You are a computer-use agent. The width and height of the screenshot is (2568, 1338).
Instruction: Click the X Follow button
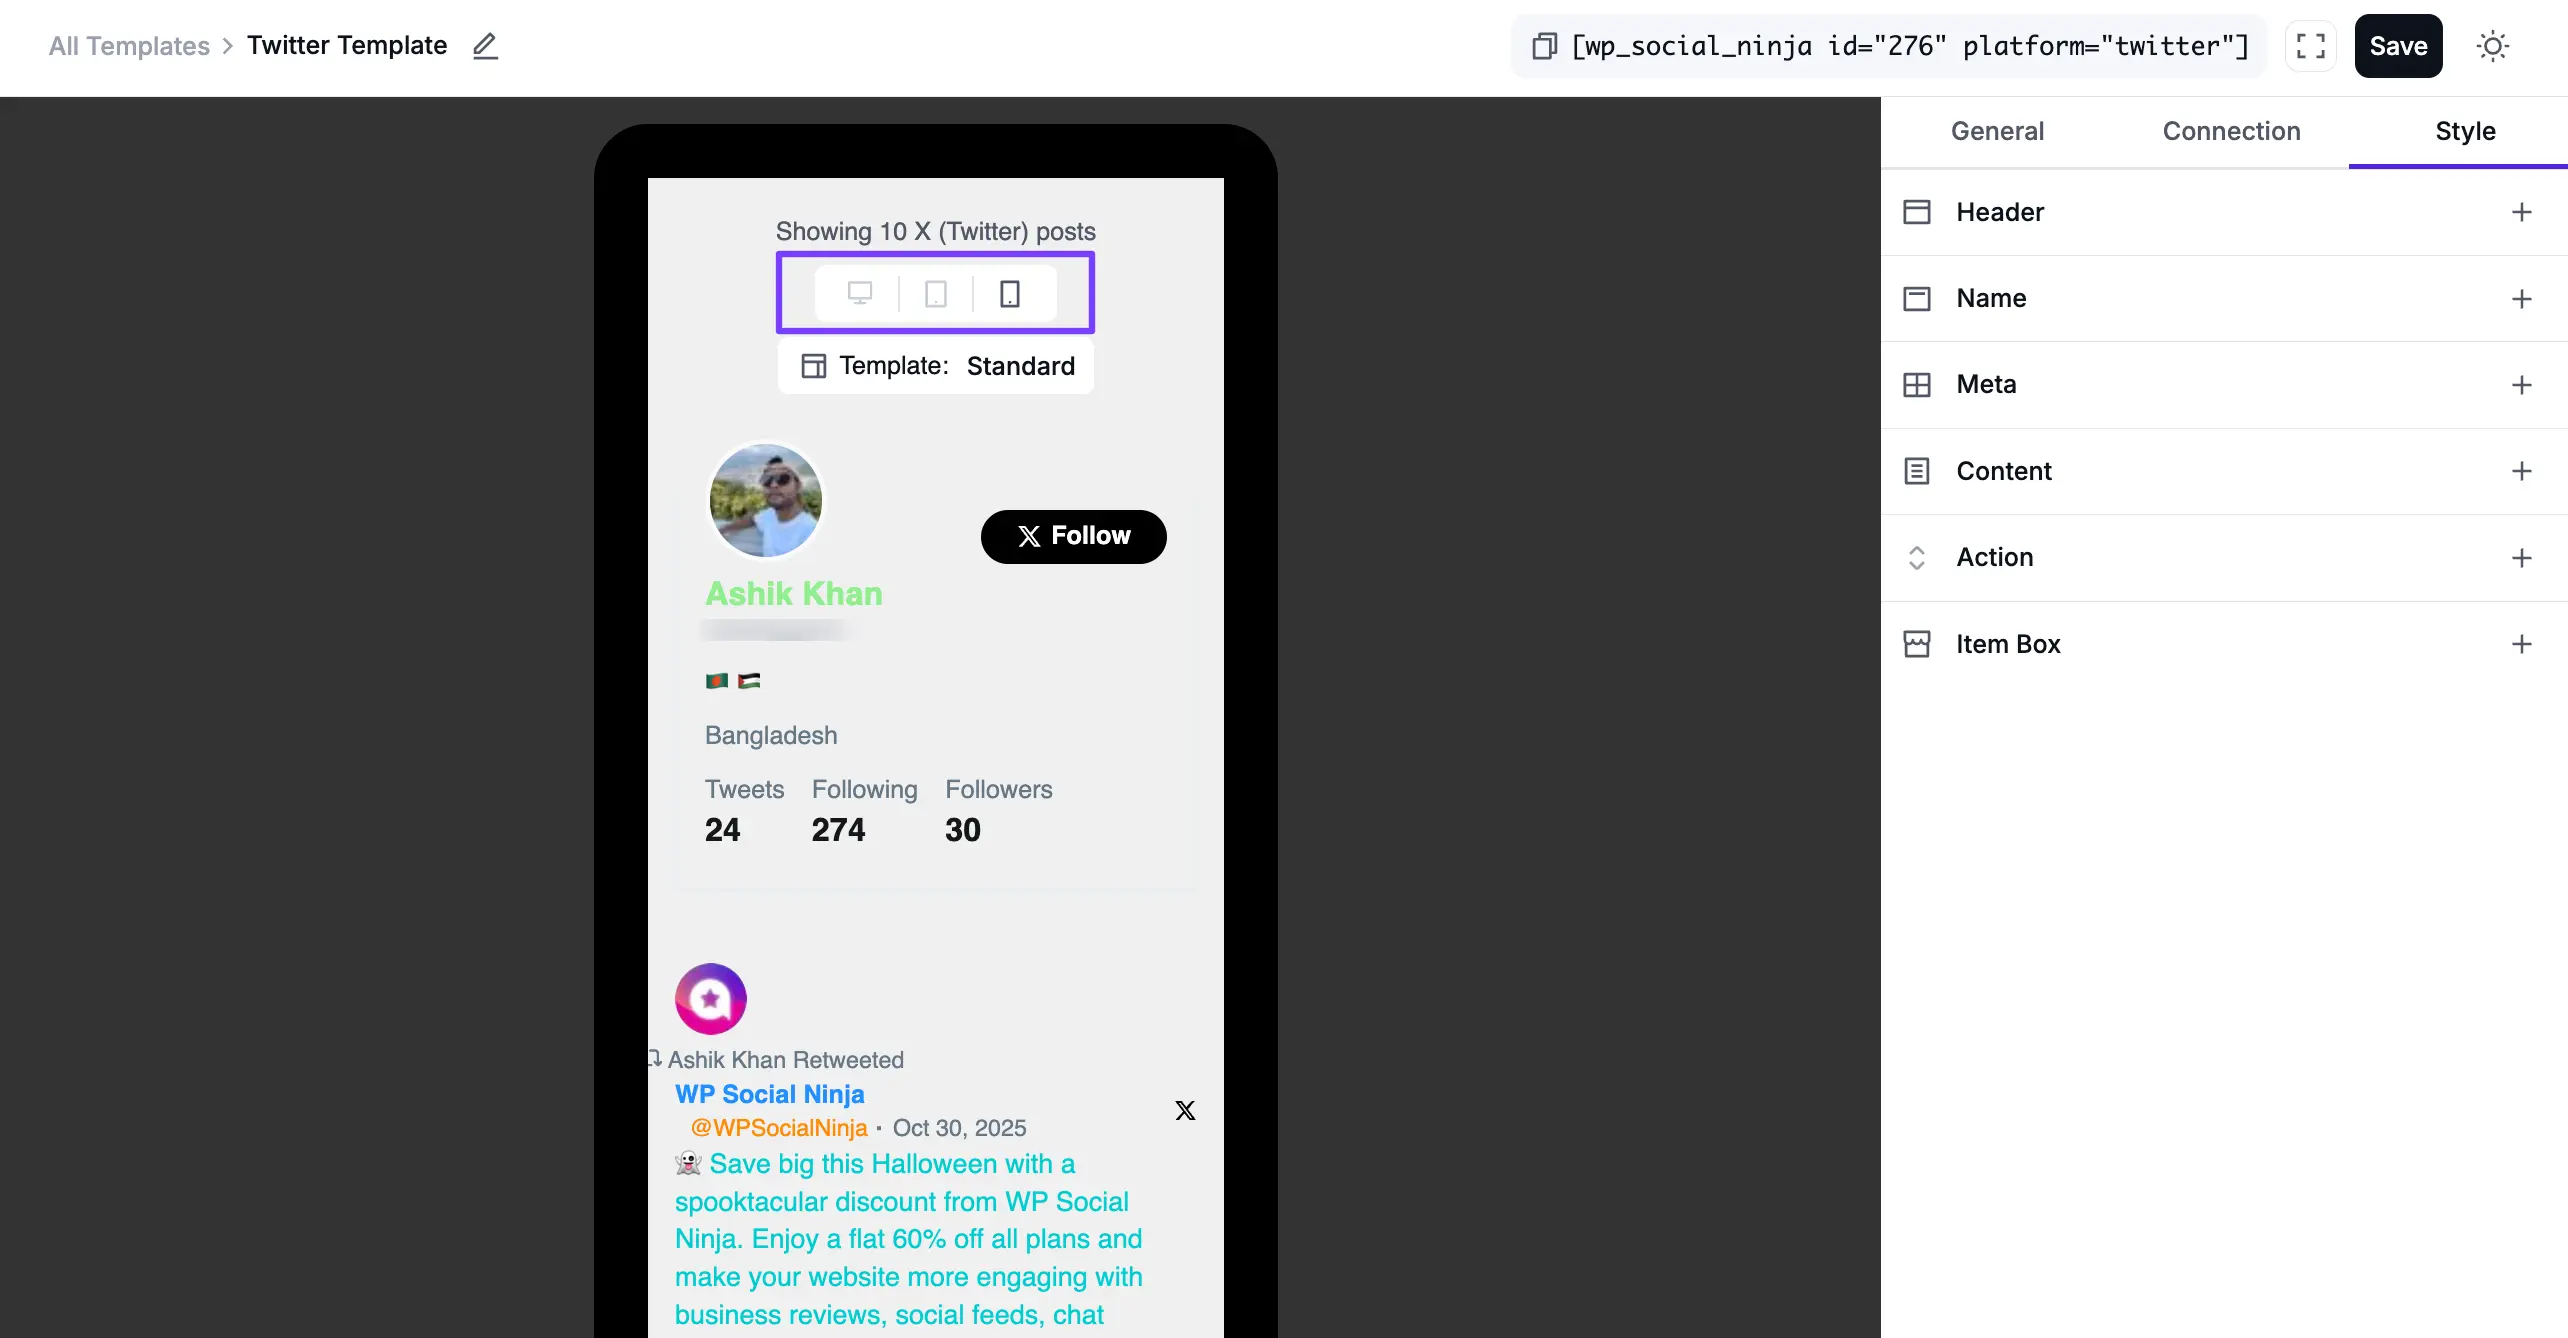pos(1073,536)
